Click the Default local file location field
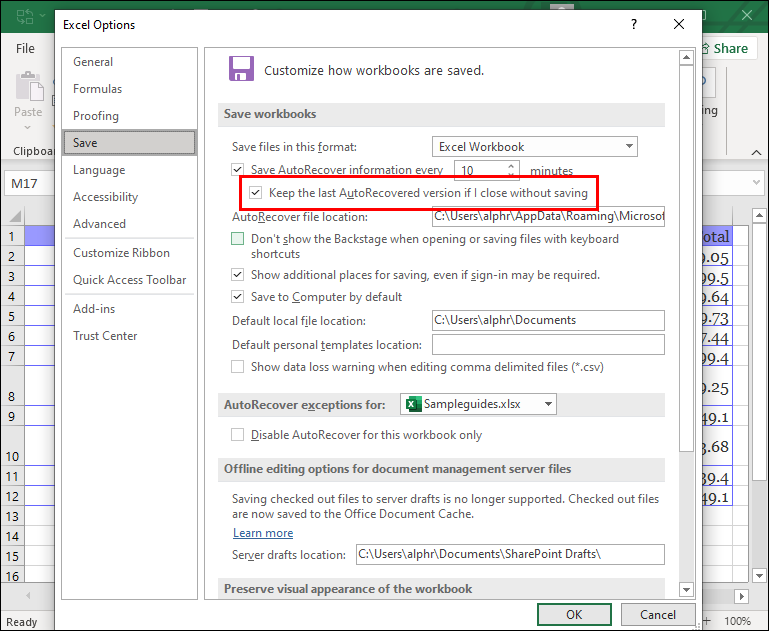This screenshot has width=769, height=631. (x=548, y=320)
